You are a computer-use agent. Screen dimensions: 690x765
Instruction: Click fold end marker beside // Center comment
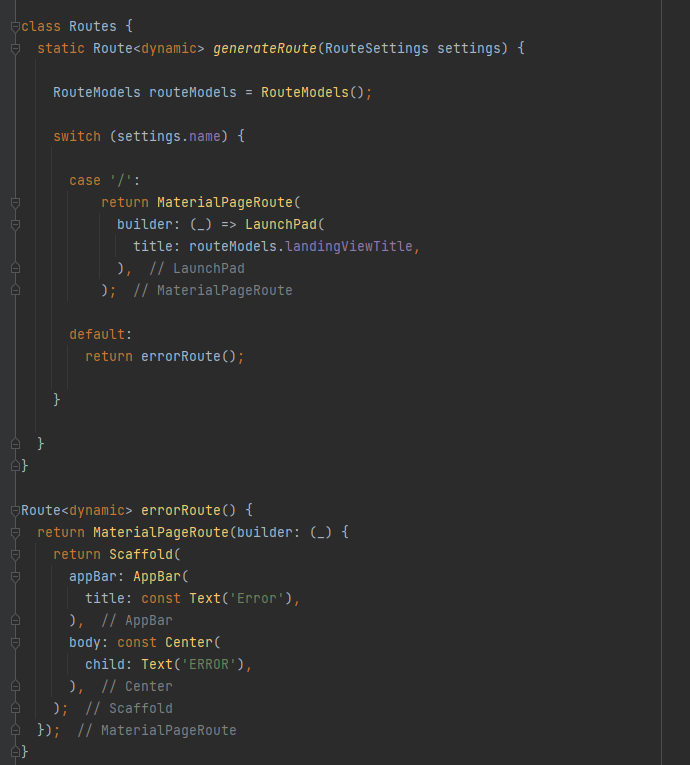point(15,686)
